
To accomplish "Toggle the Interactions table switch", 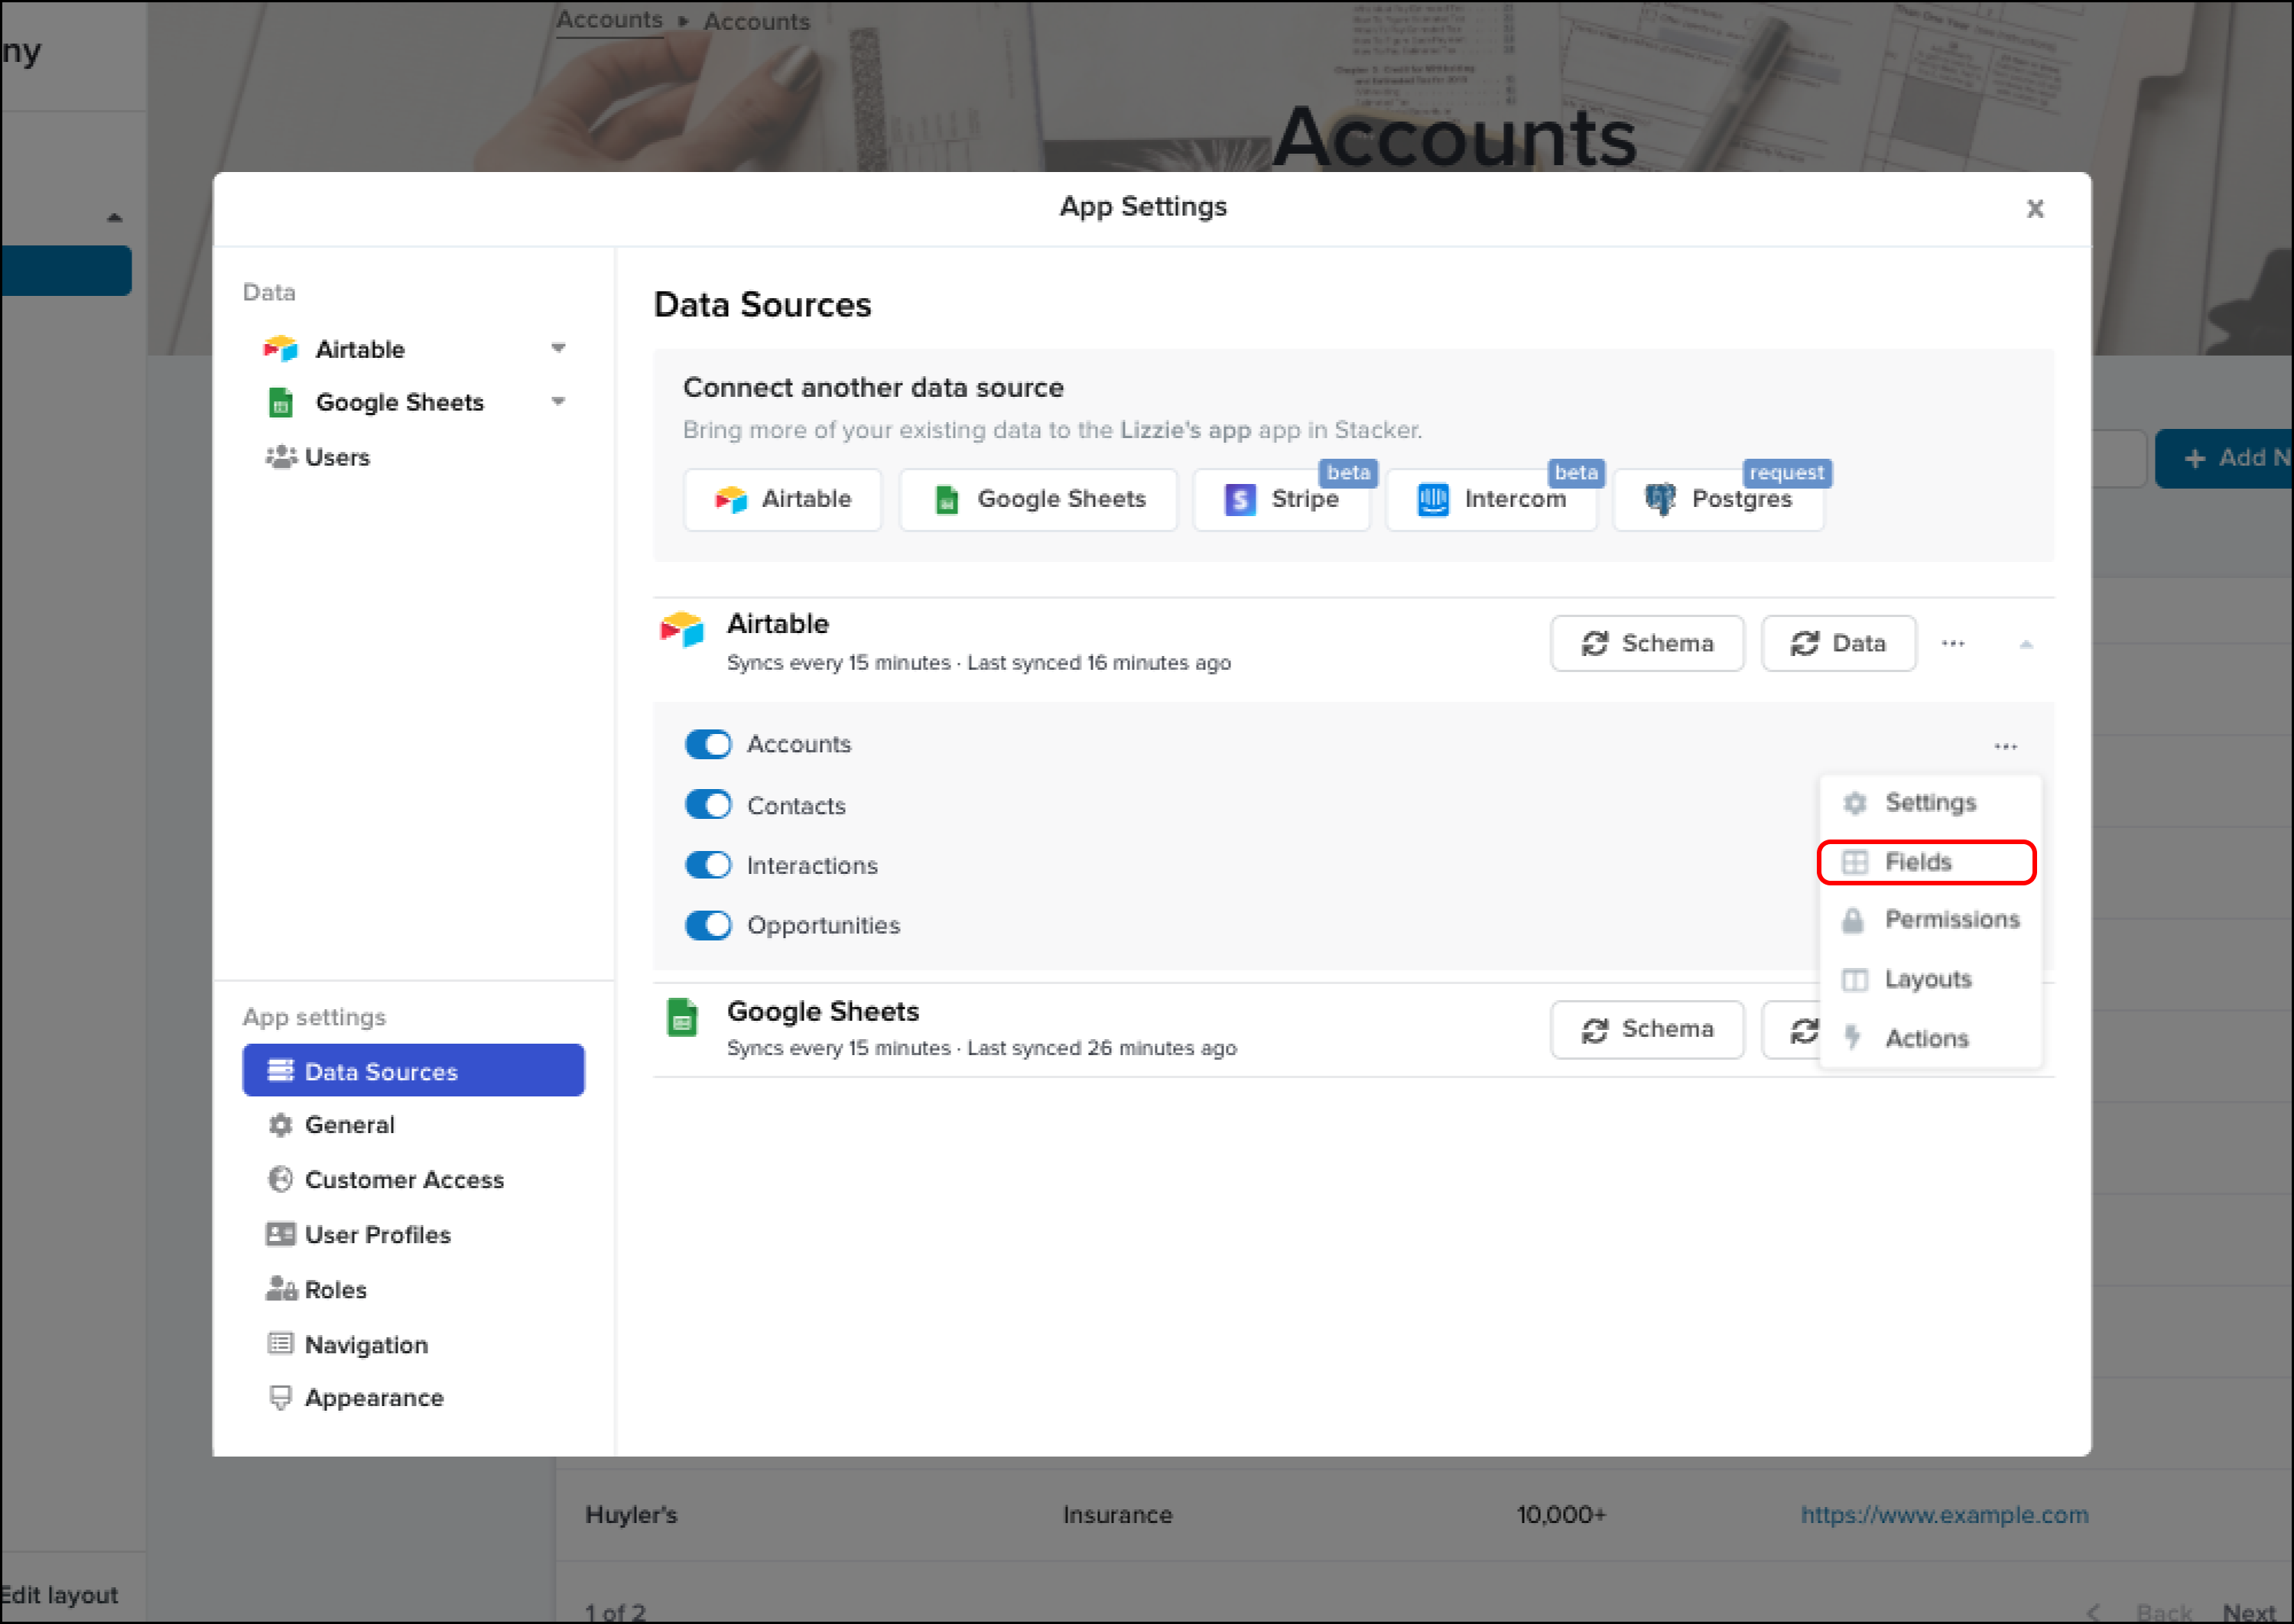I will click(708, 865).
